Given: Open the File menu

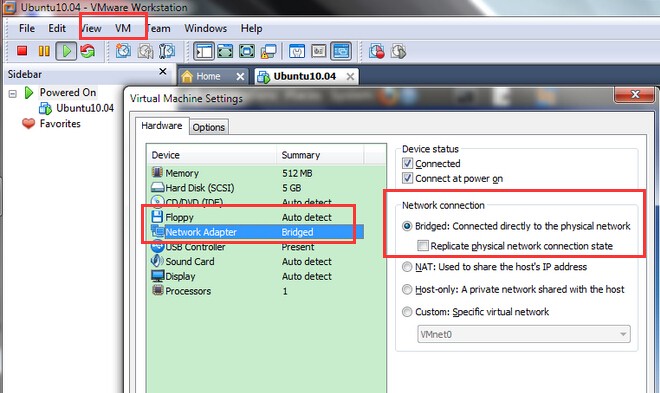Looking at the screenshot, I should [x=27, y=28].
